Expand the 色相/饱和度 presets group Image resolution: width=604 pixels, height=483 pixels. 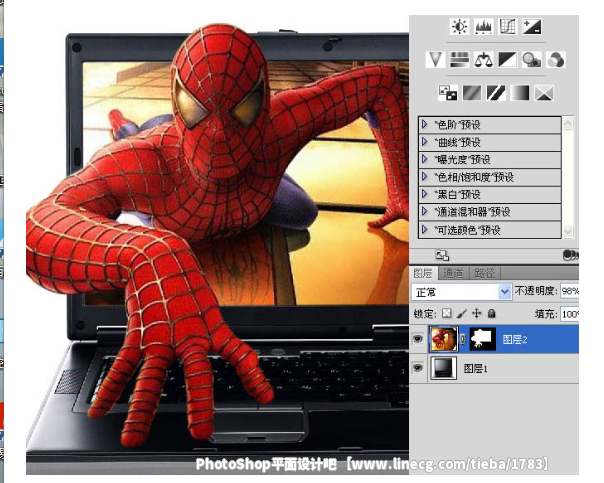point(424,177)
